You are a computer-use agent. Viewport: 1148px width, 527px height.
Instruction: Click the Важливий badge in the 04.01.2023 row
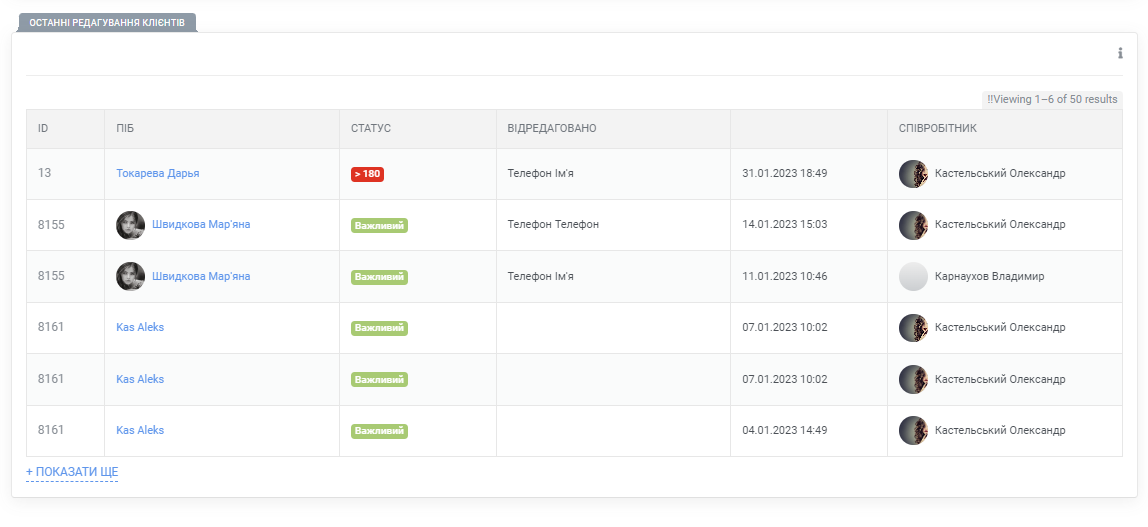(x=379, y=431)
